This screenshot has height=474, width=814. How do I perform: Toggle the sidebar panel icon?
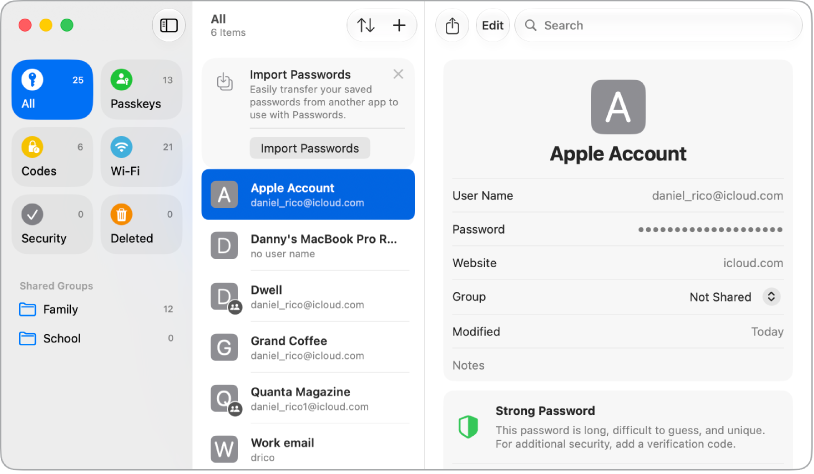169,25
